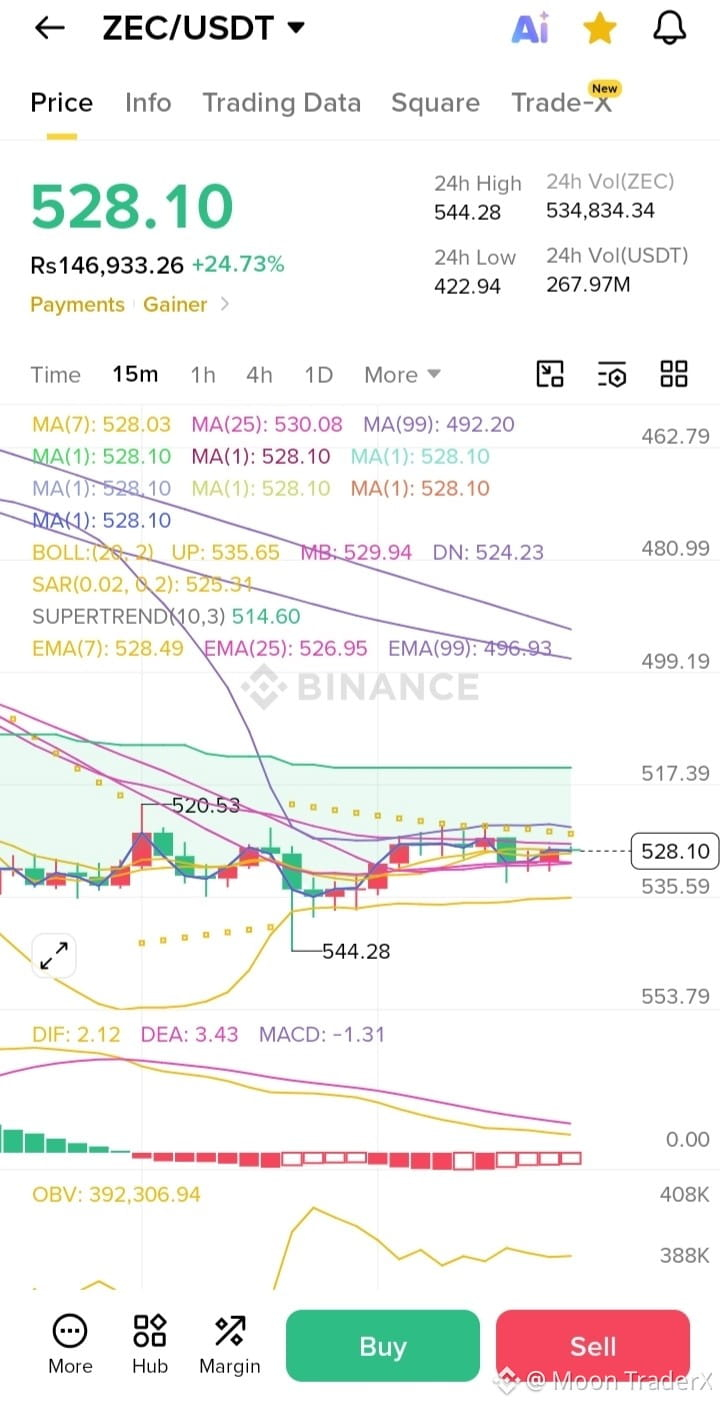Open the Gainer tag link

click(175, 304)
